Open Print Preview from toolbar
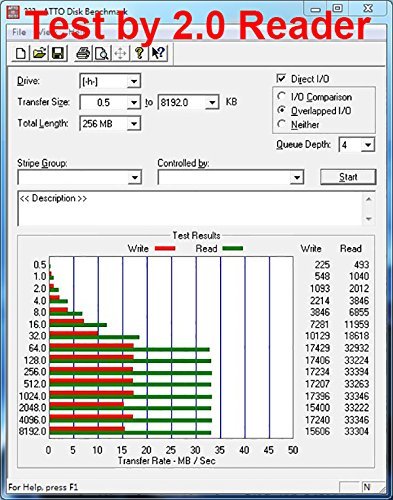This screenshot has width=393, height=500. [101, 53]
